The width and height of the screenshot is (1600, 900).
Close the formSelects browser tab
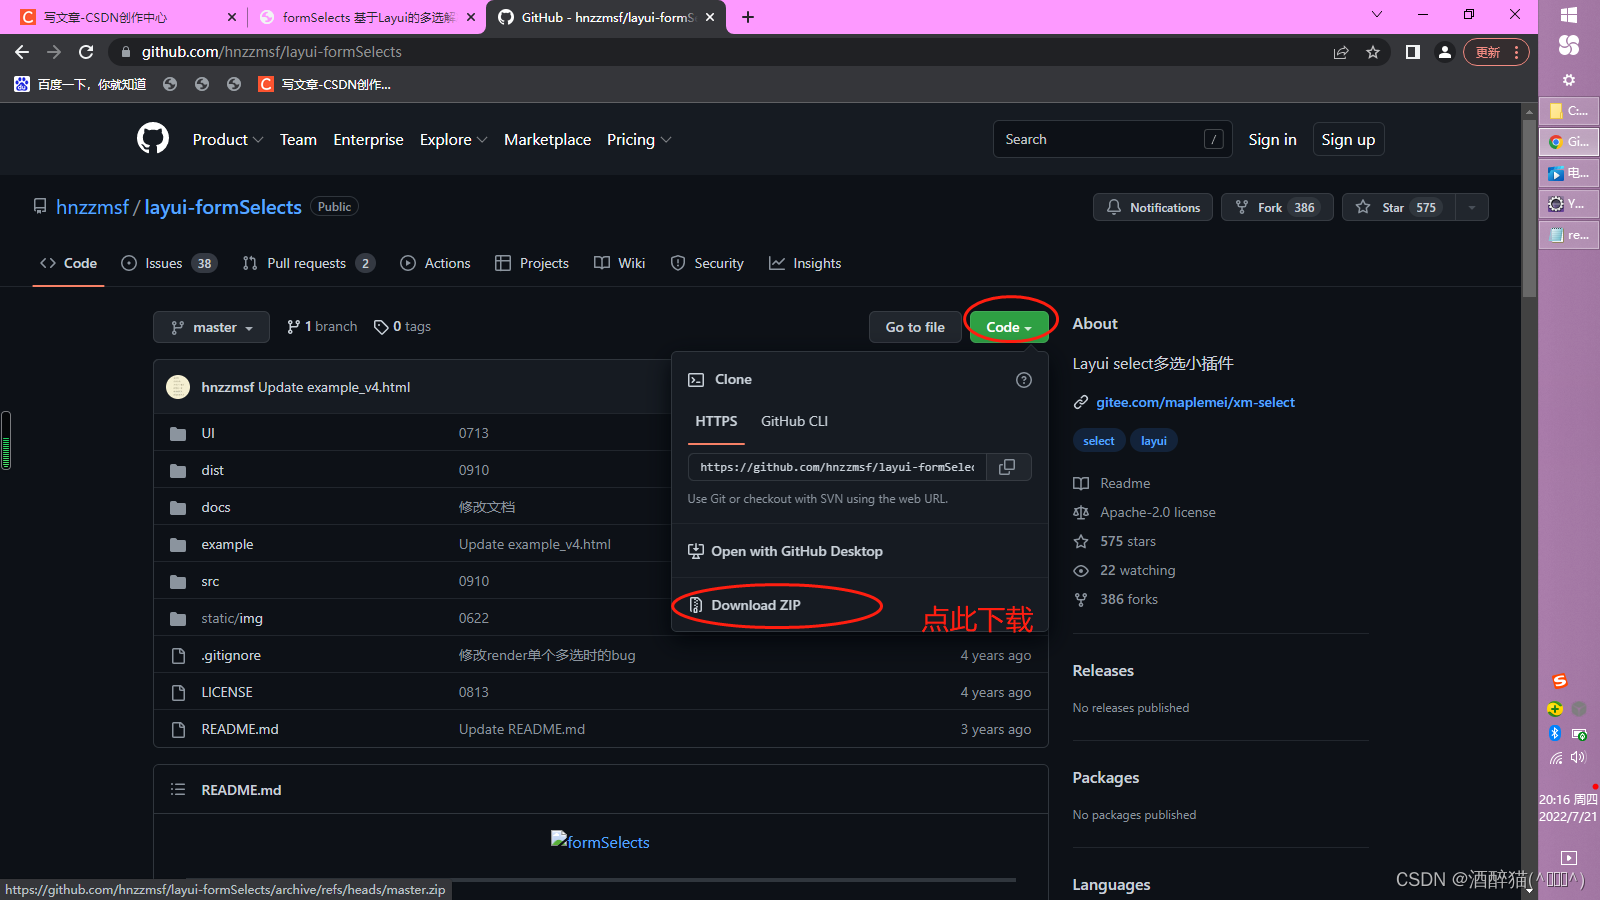471,17
